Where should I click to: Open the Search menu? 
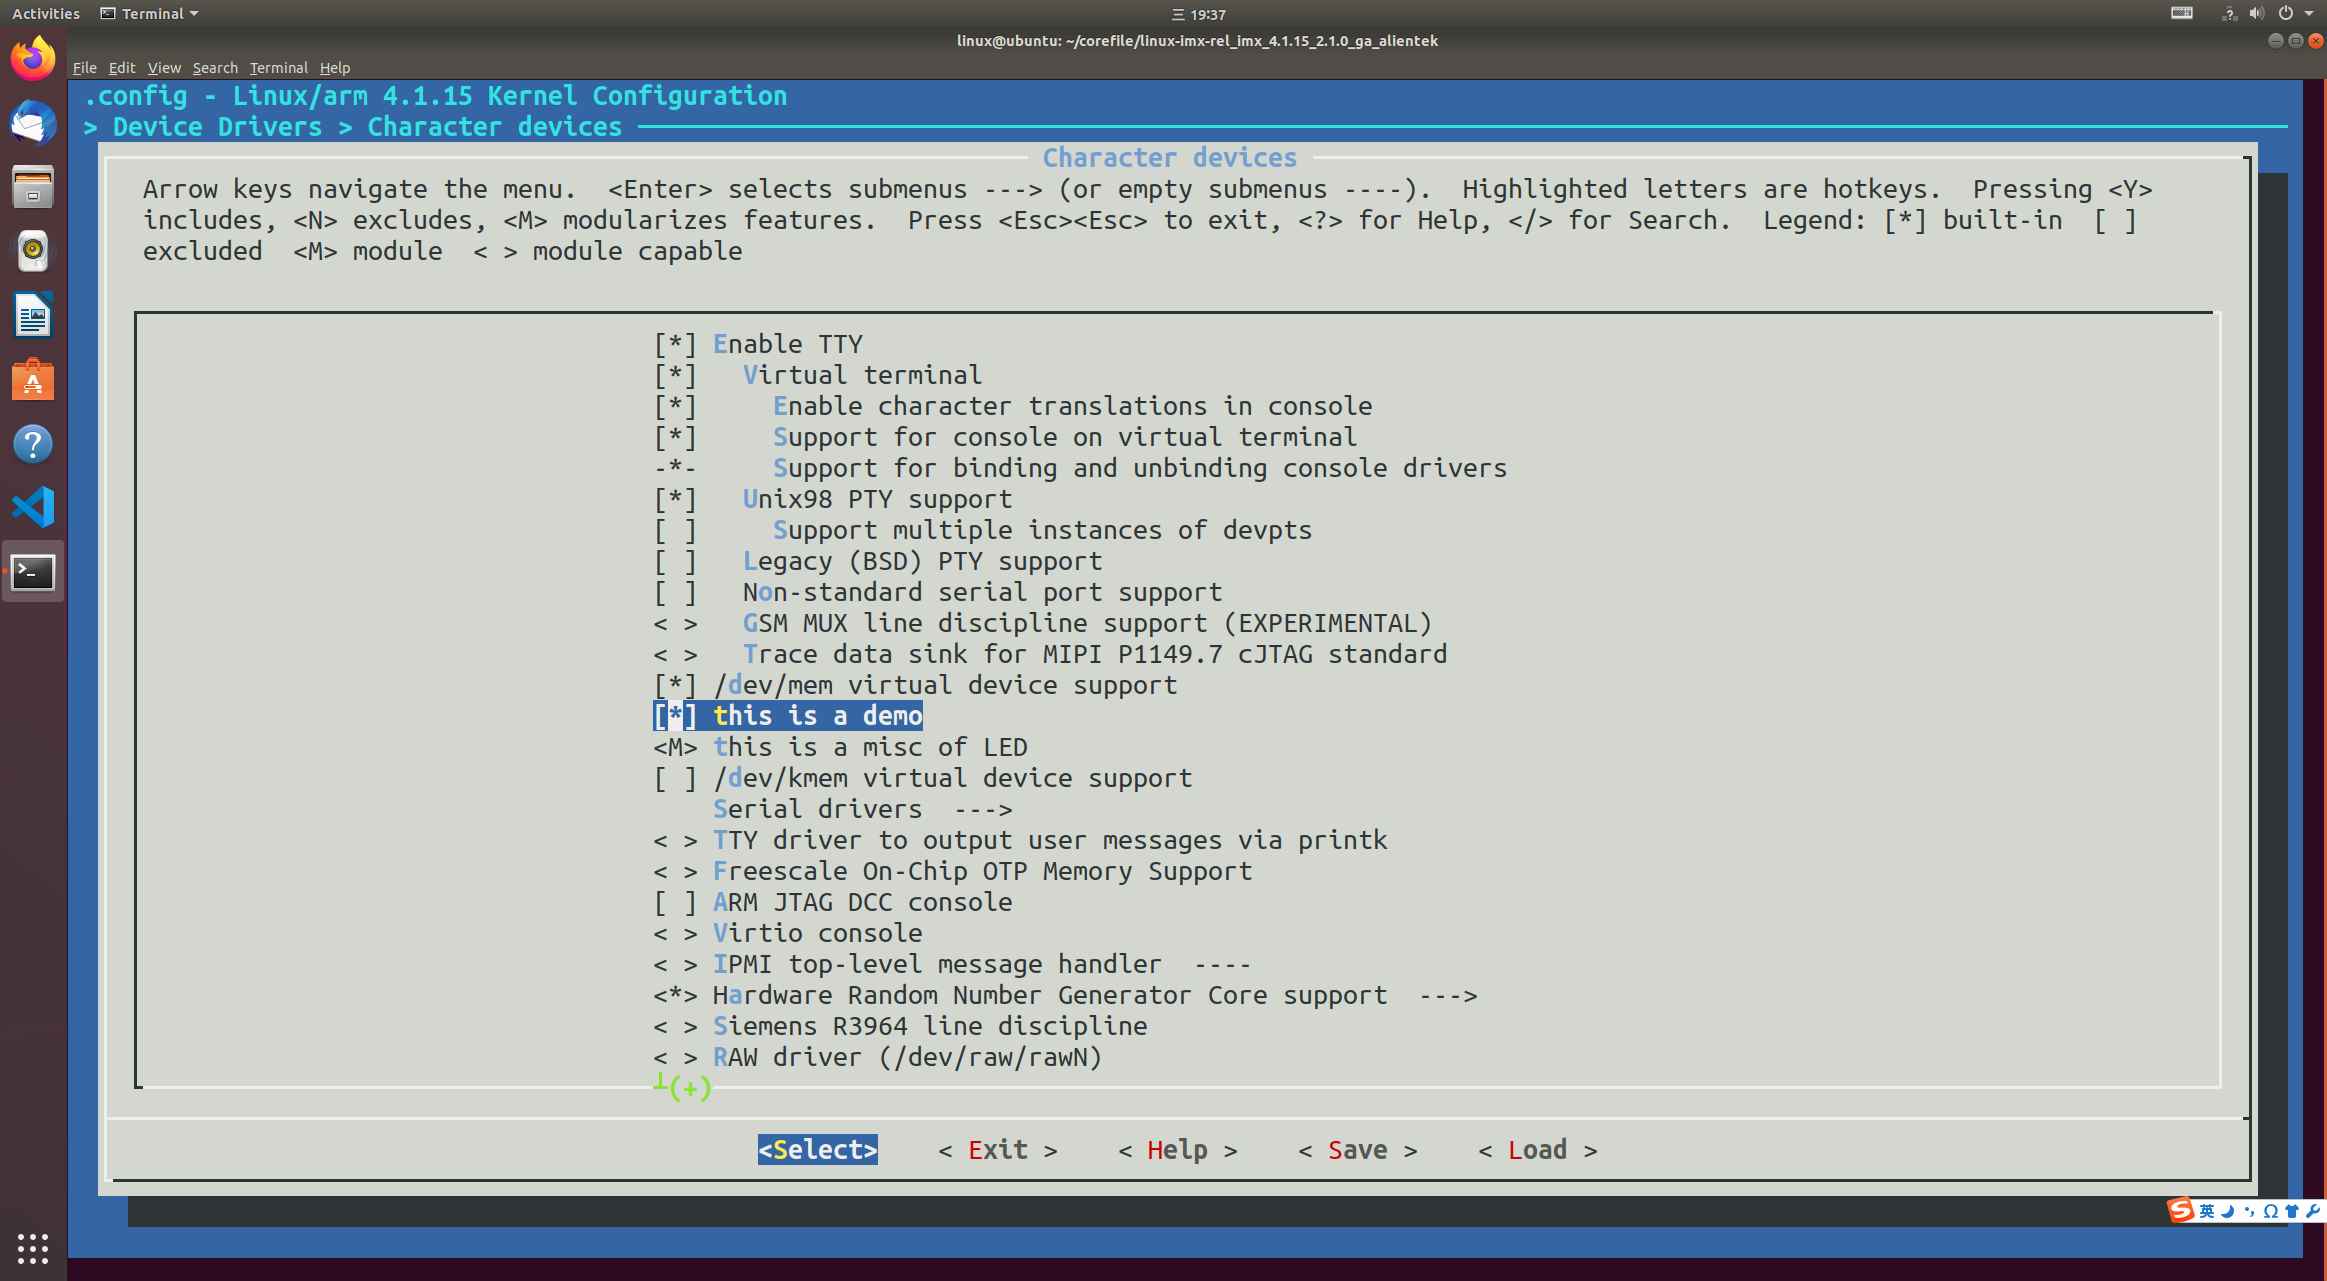tap(214, 68)
